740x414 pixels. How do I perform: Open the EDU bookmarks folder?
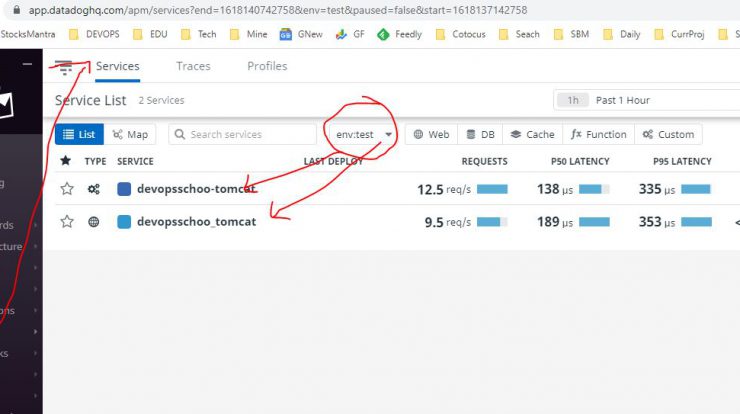pos(150,34)
